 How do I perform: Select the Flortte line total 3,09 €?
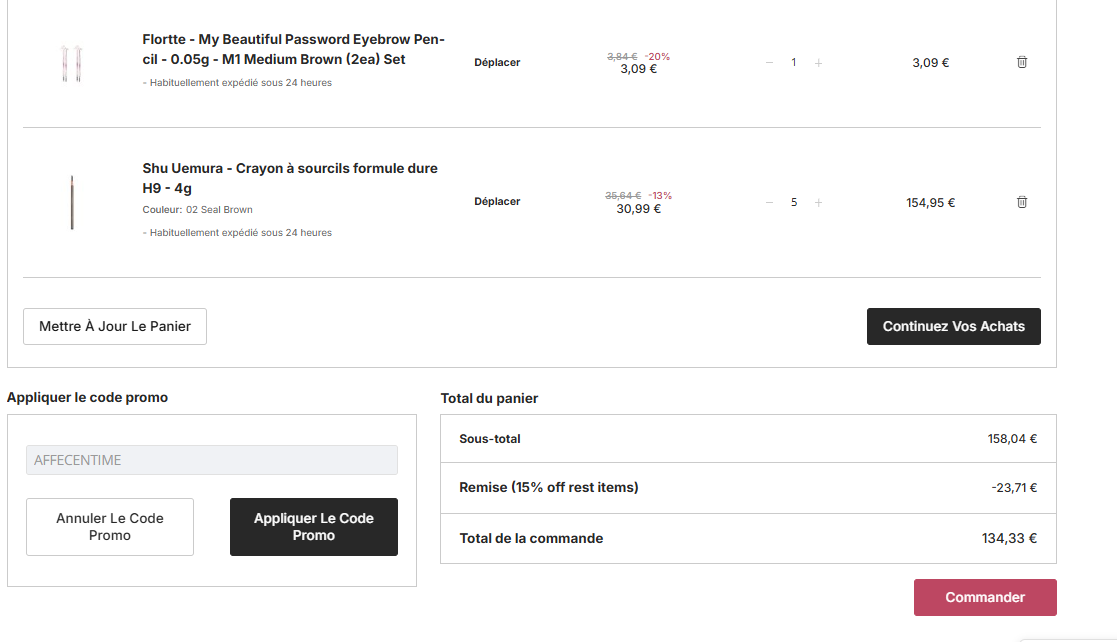tap(930, 63)
